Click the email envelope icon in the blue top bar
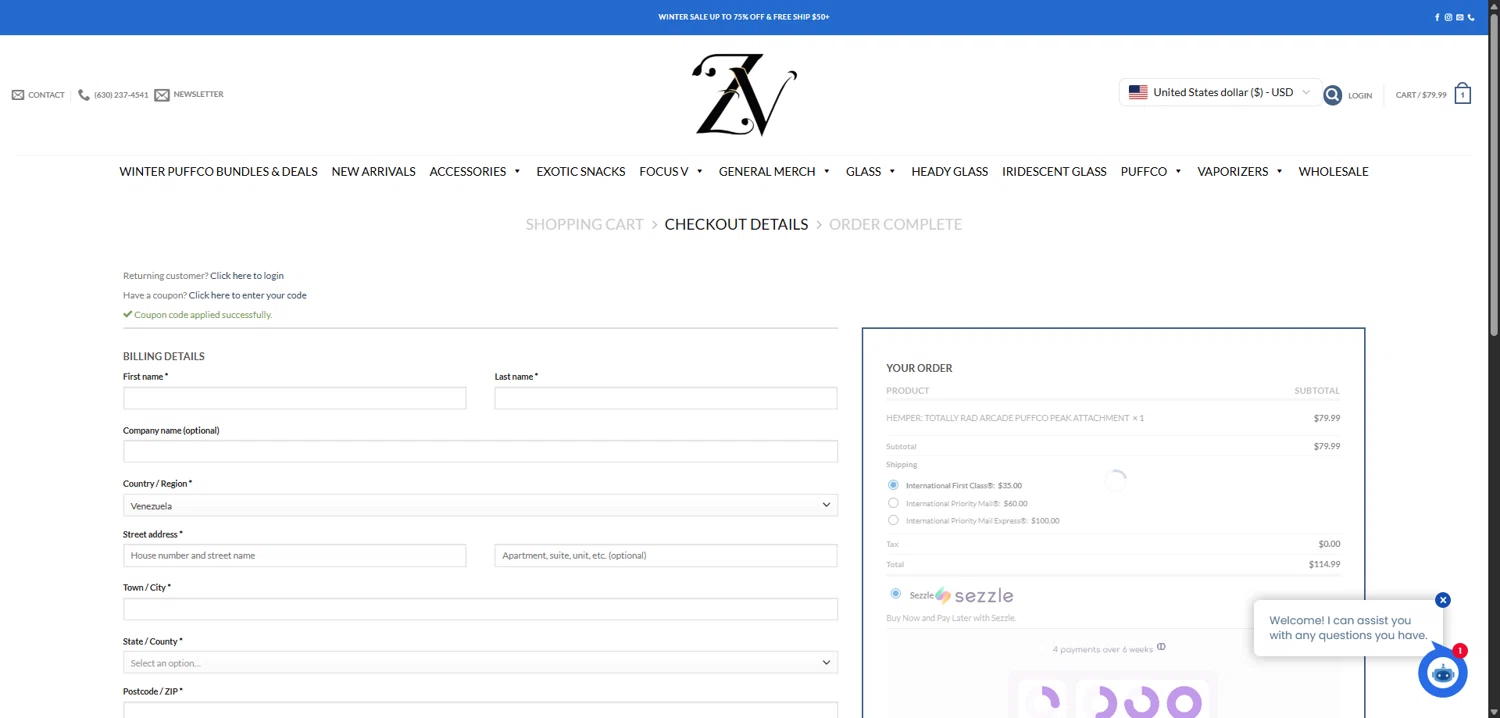The height and width of the screenshot is (718, 1500). pos(1460,17)
